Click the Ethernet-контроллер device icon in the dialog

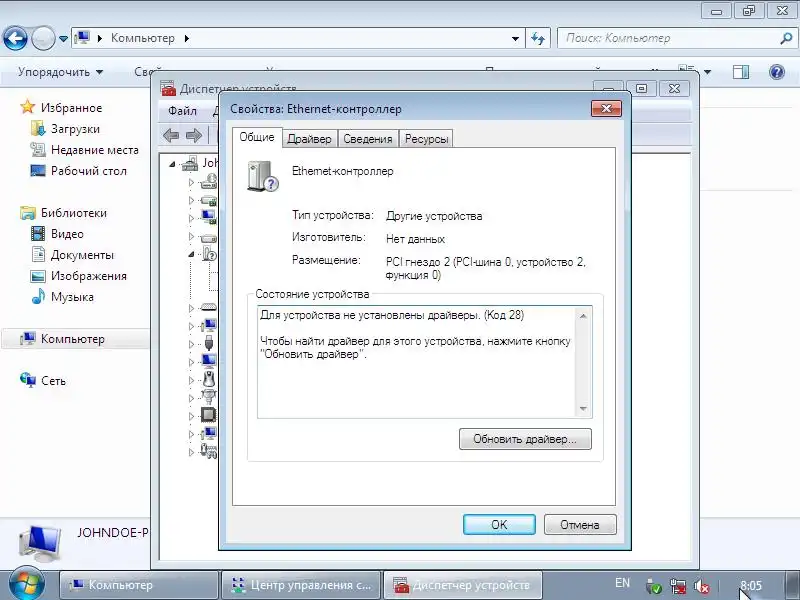[x=263, y=176]
